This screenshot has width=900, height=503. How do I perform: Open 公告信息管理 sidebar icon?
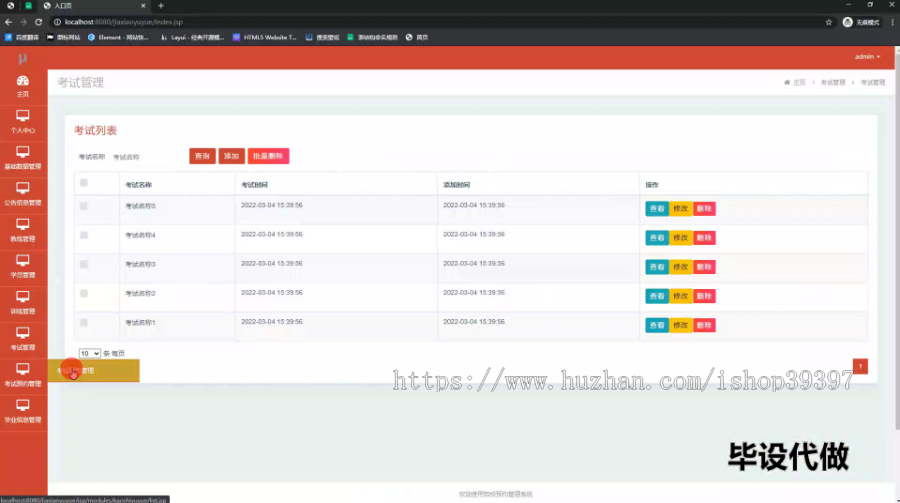[23, 195]
